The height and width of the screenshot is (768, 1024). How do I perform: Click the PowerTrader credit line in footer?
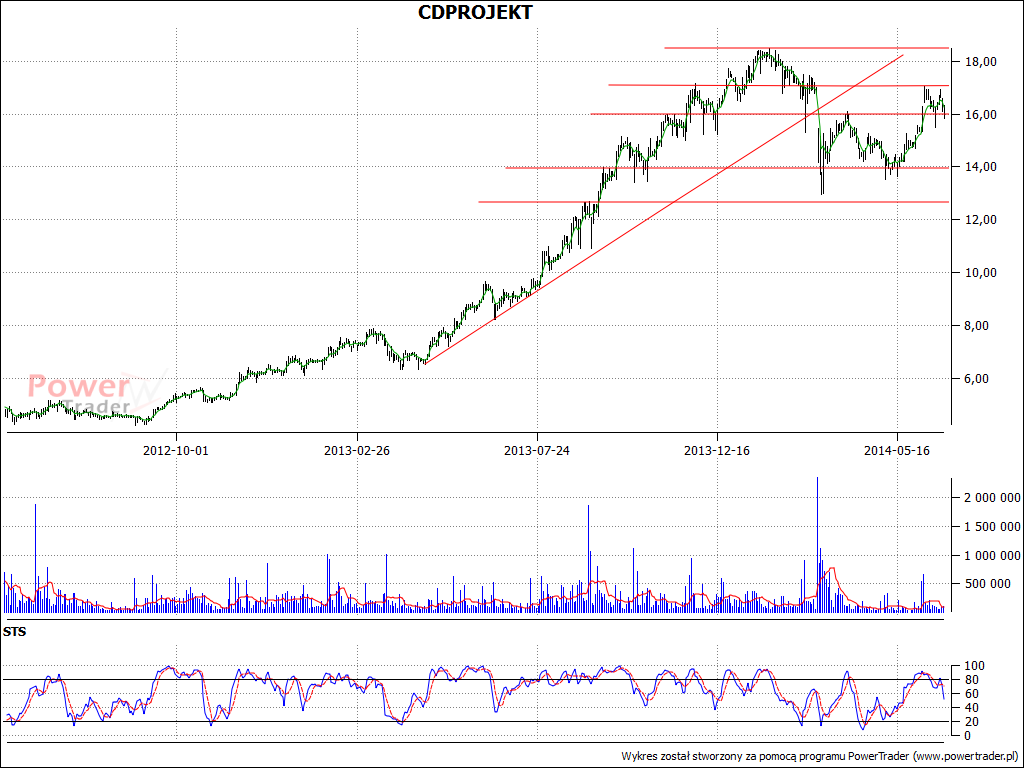[820, 756]
